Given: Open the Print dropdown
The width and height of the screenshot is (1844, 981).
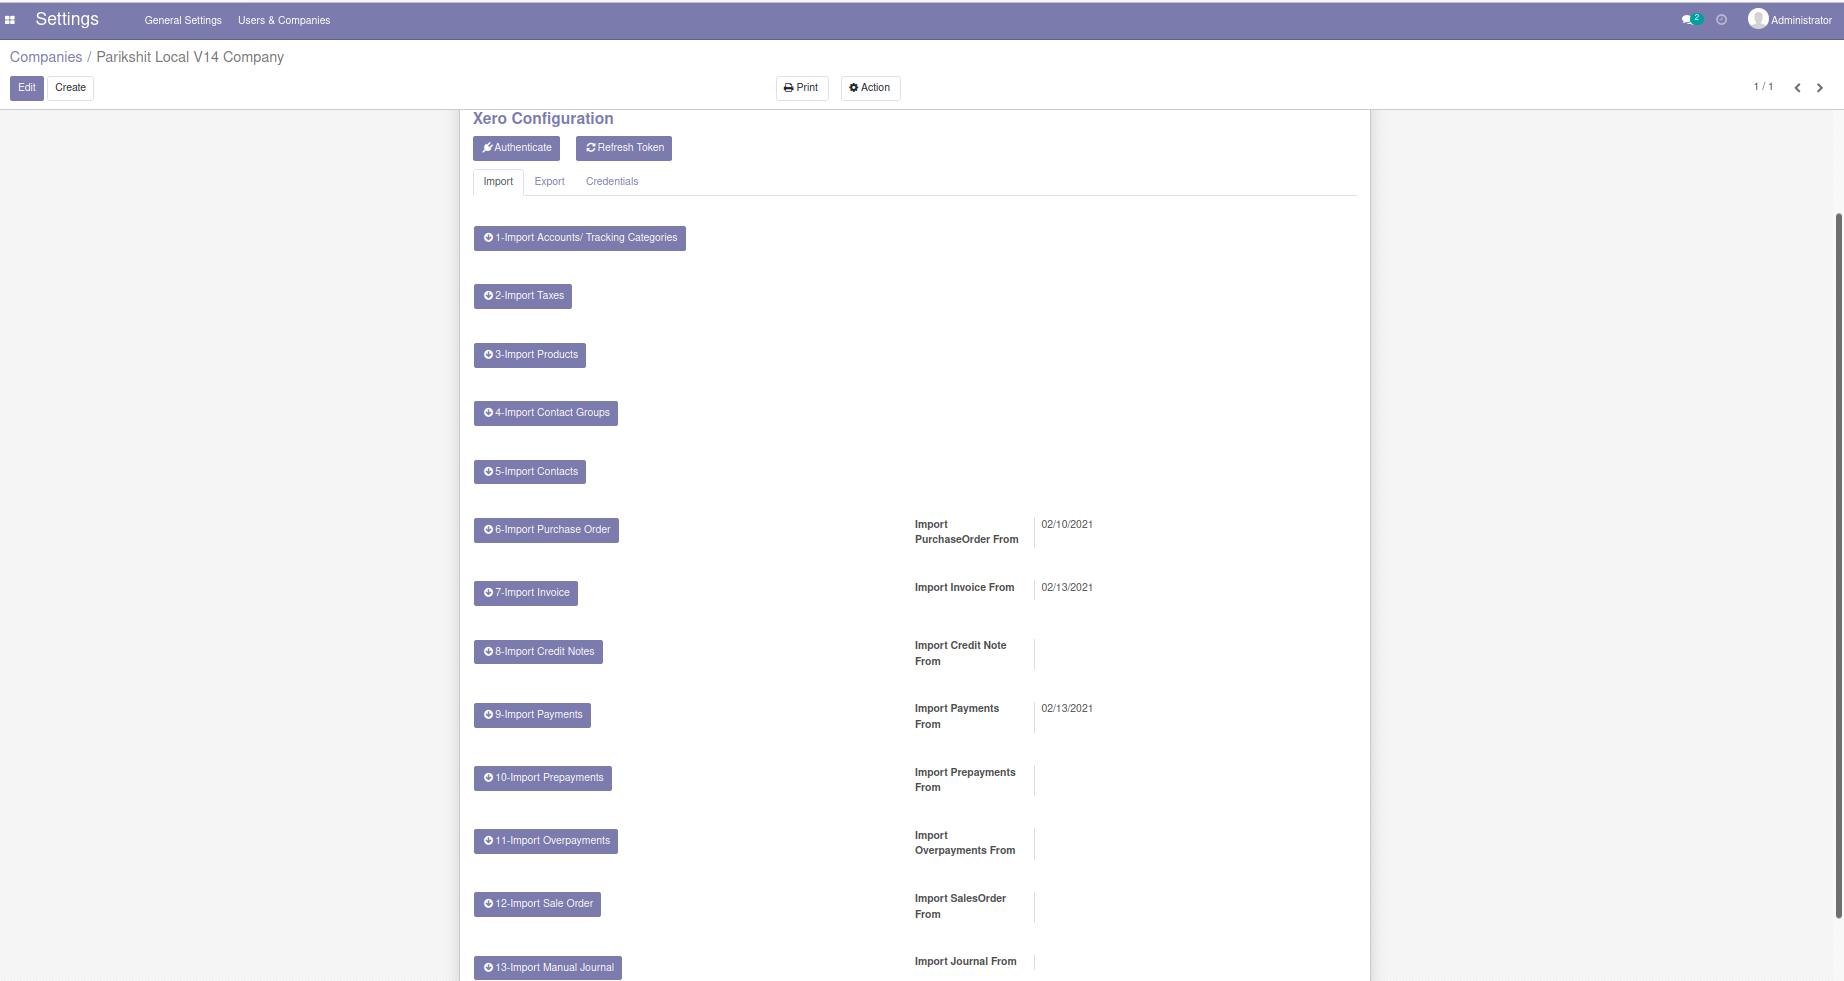Looking at the screenshot, I should (x=802, y=88).
